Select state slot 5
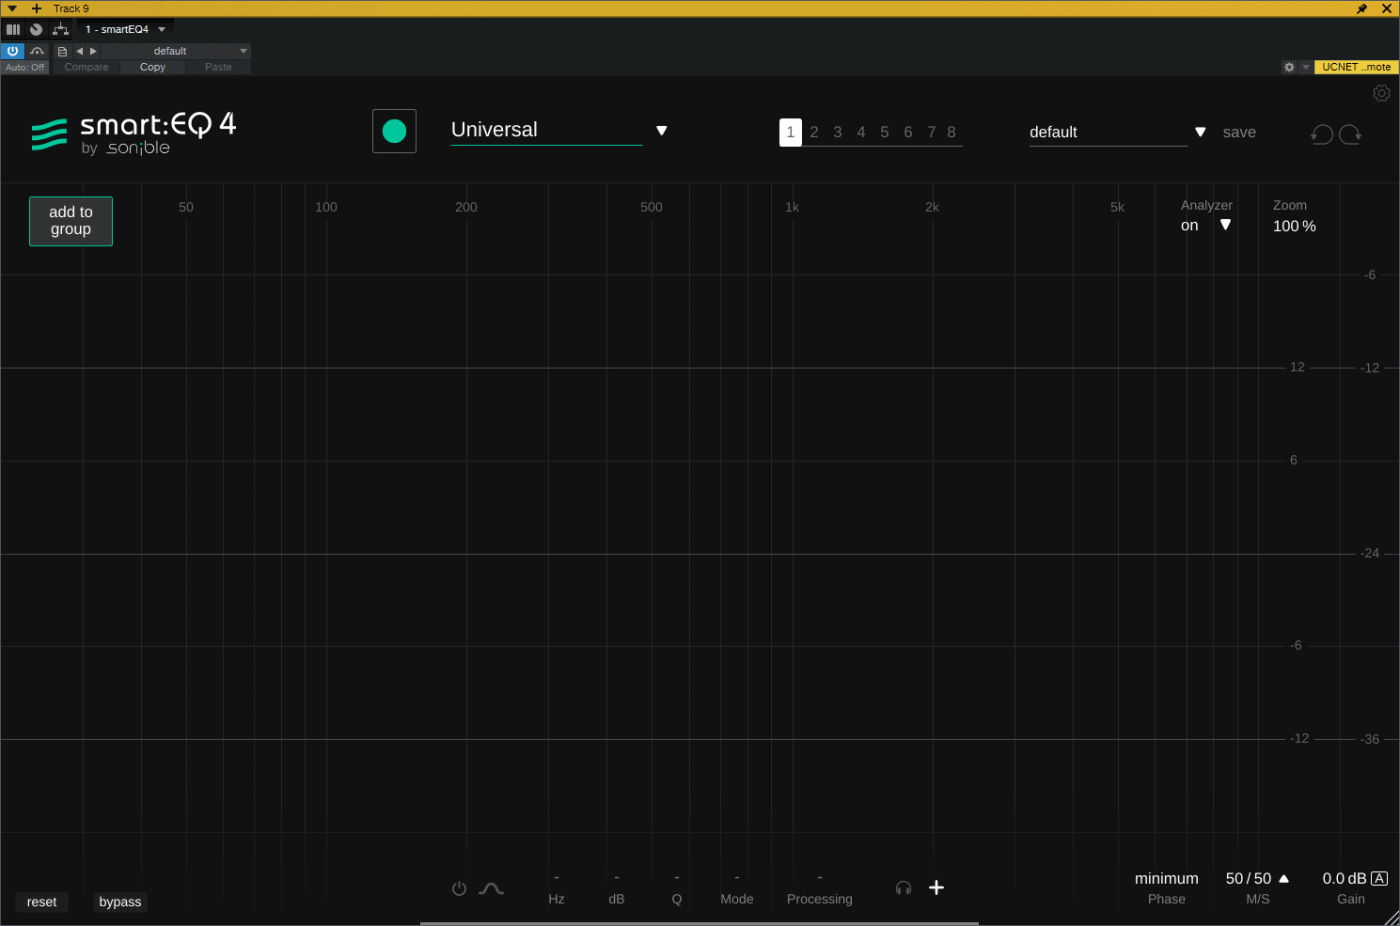 tap(884, 132)
